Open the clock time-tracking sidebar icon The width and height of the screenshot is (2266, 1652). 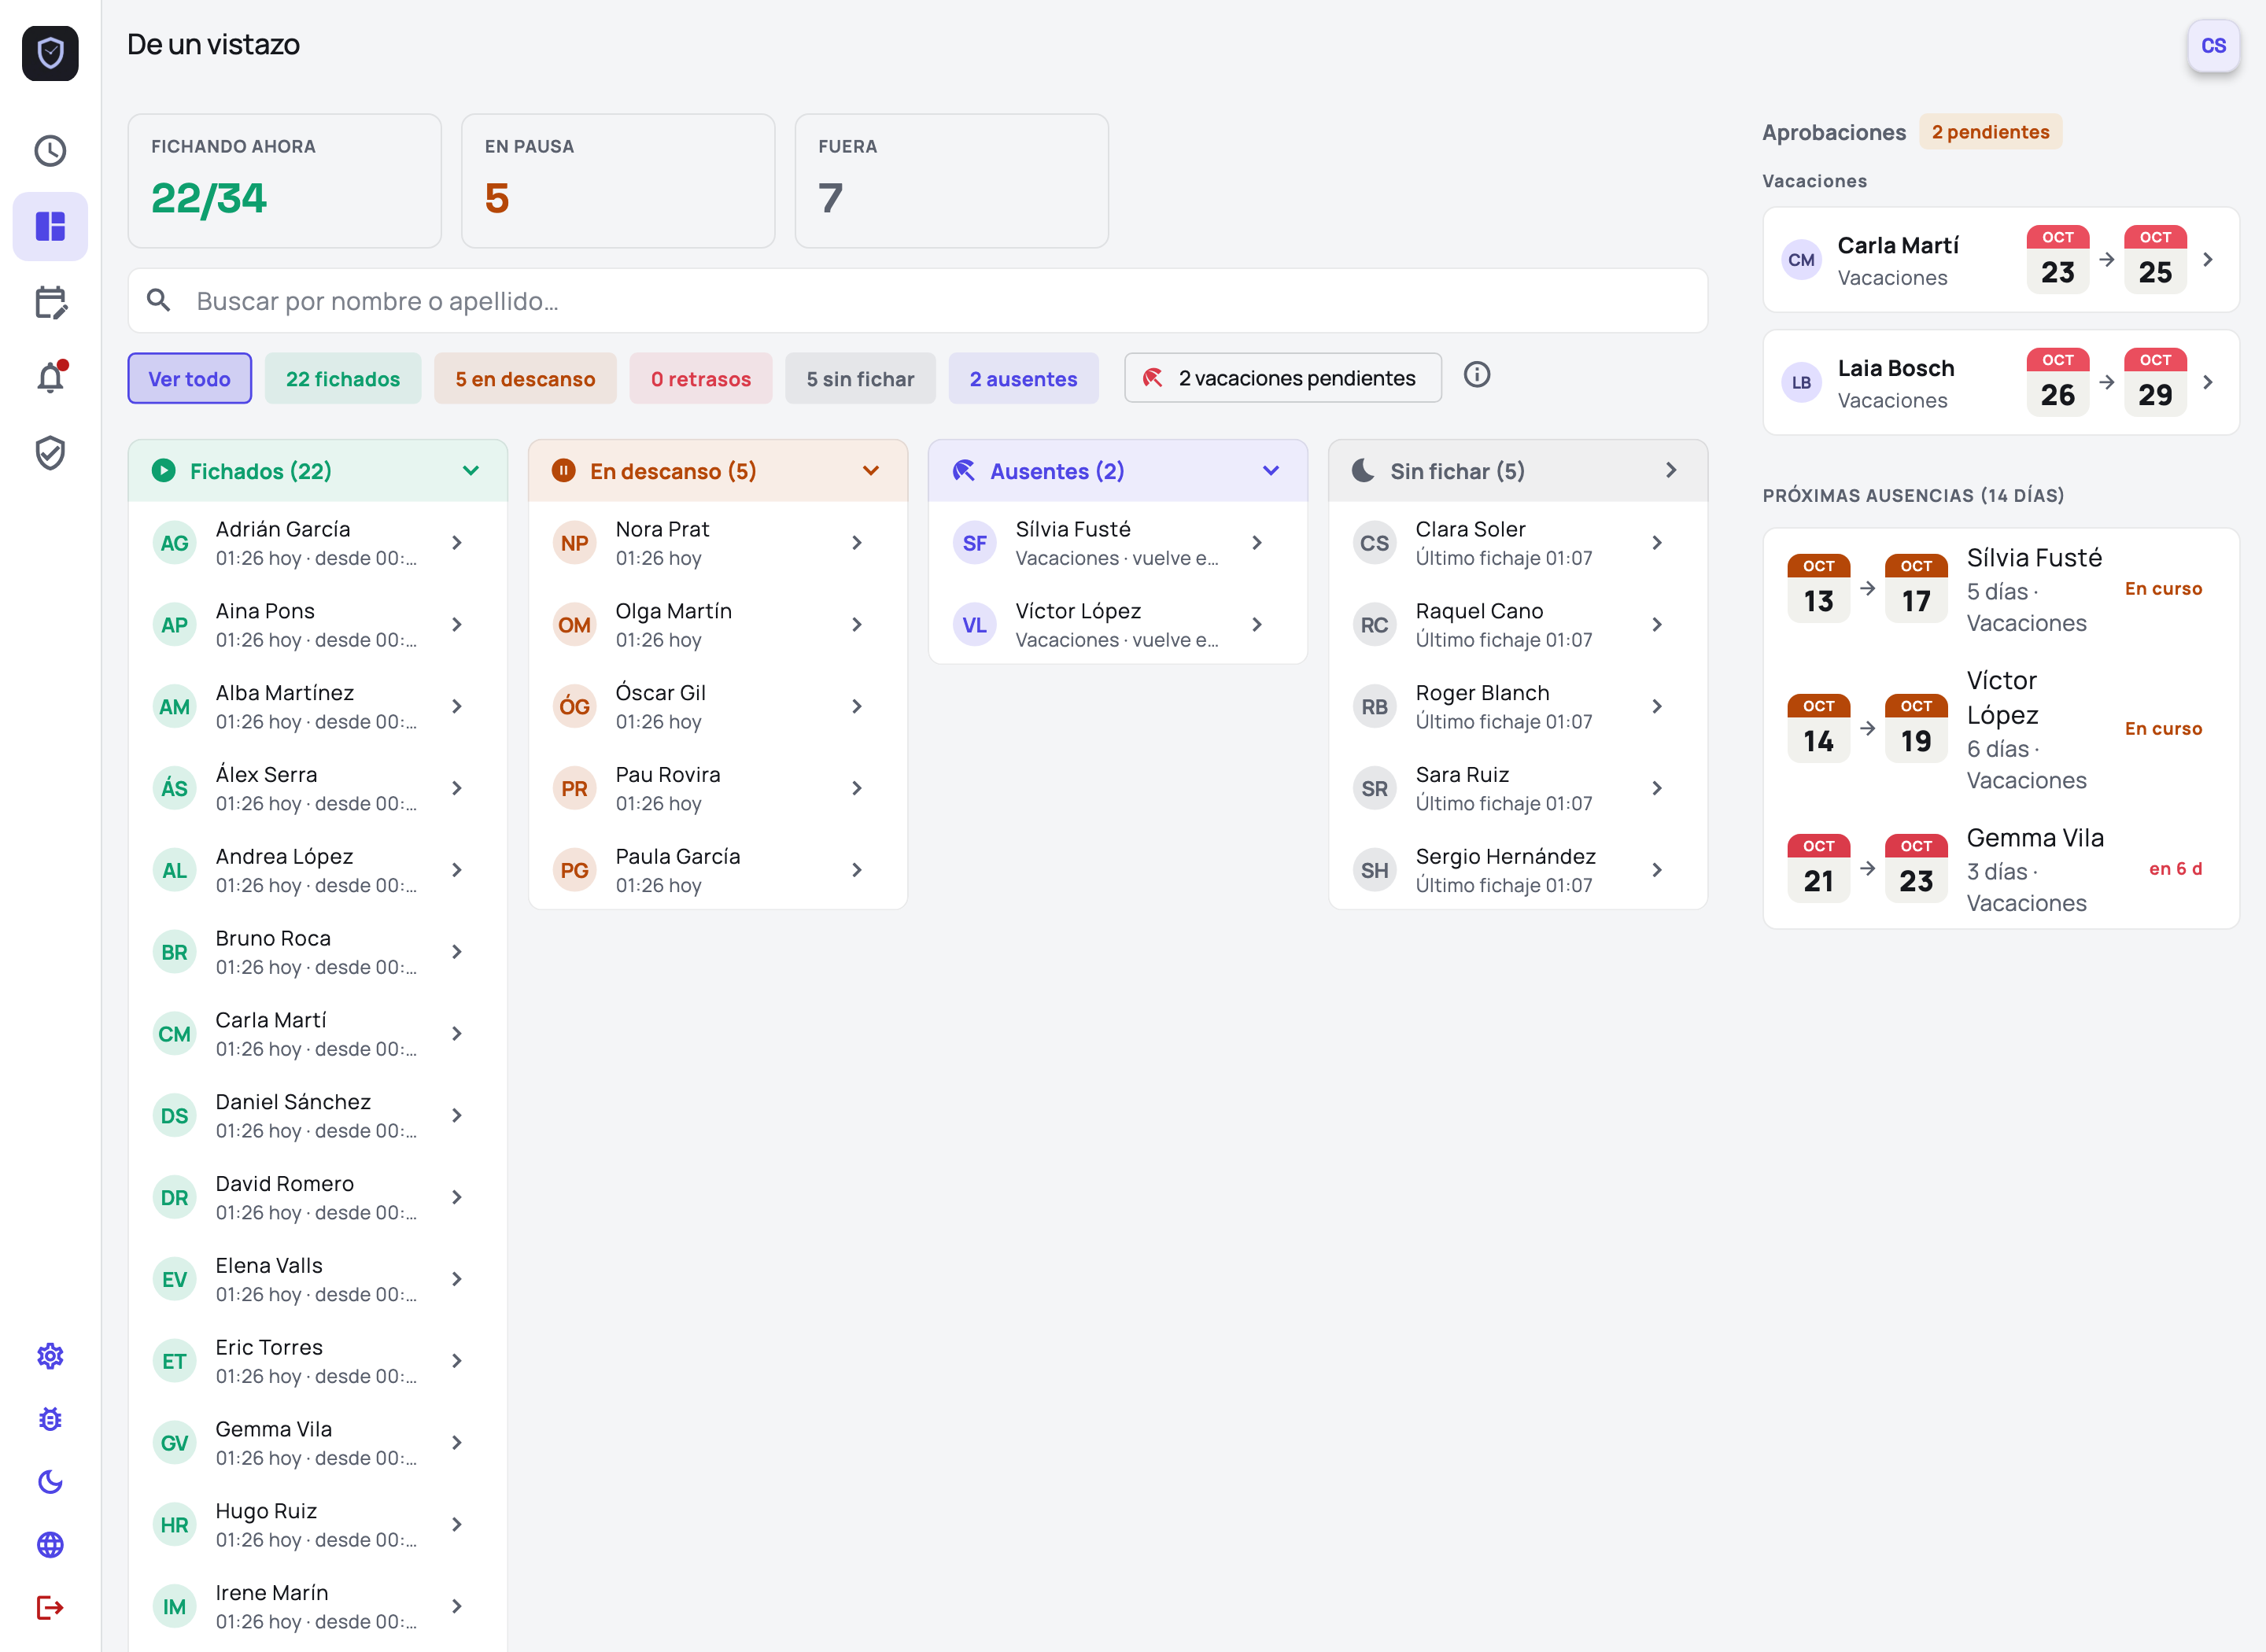[x=50, y=151]
